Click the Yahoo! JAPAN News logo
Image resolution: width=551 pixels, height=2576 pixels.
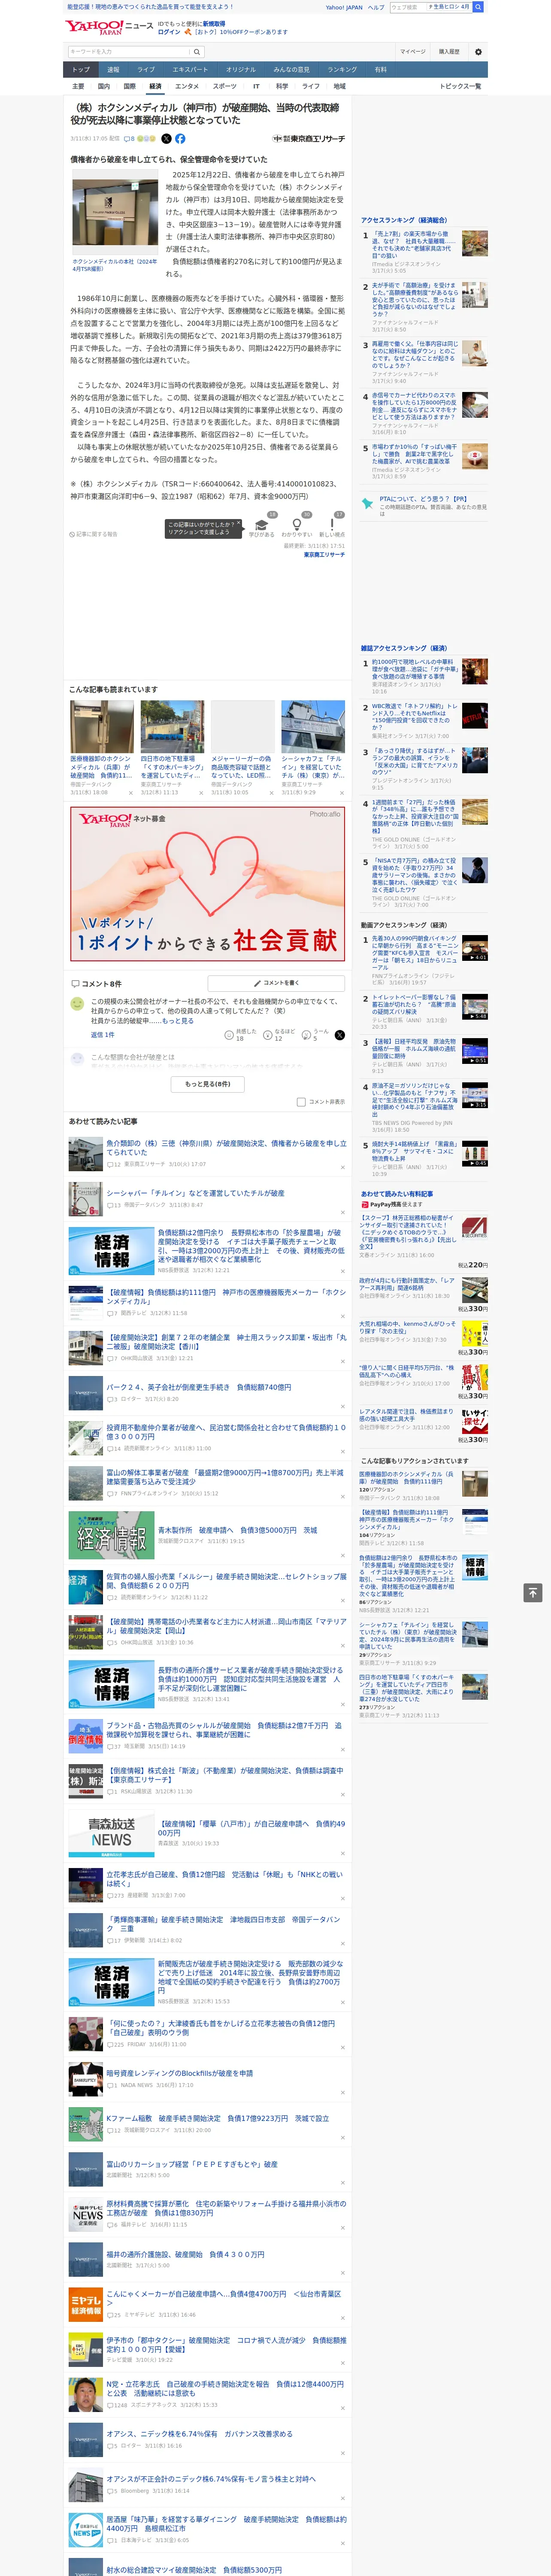point(109,27)
